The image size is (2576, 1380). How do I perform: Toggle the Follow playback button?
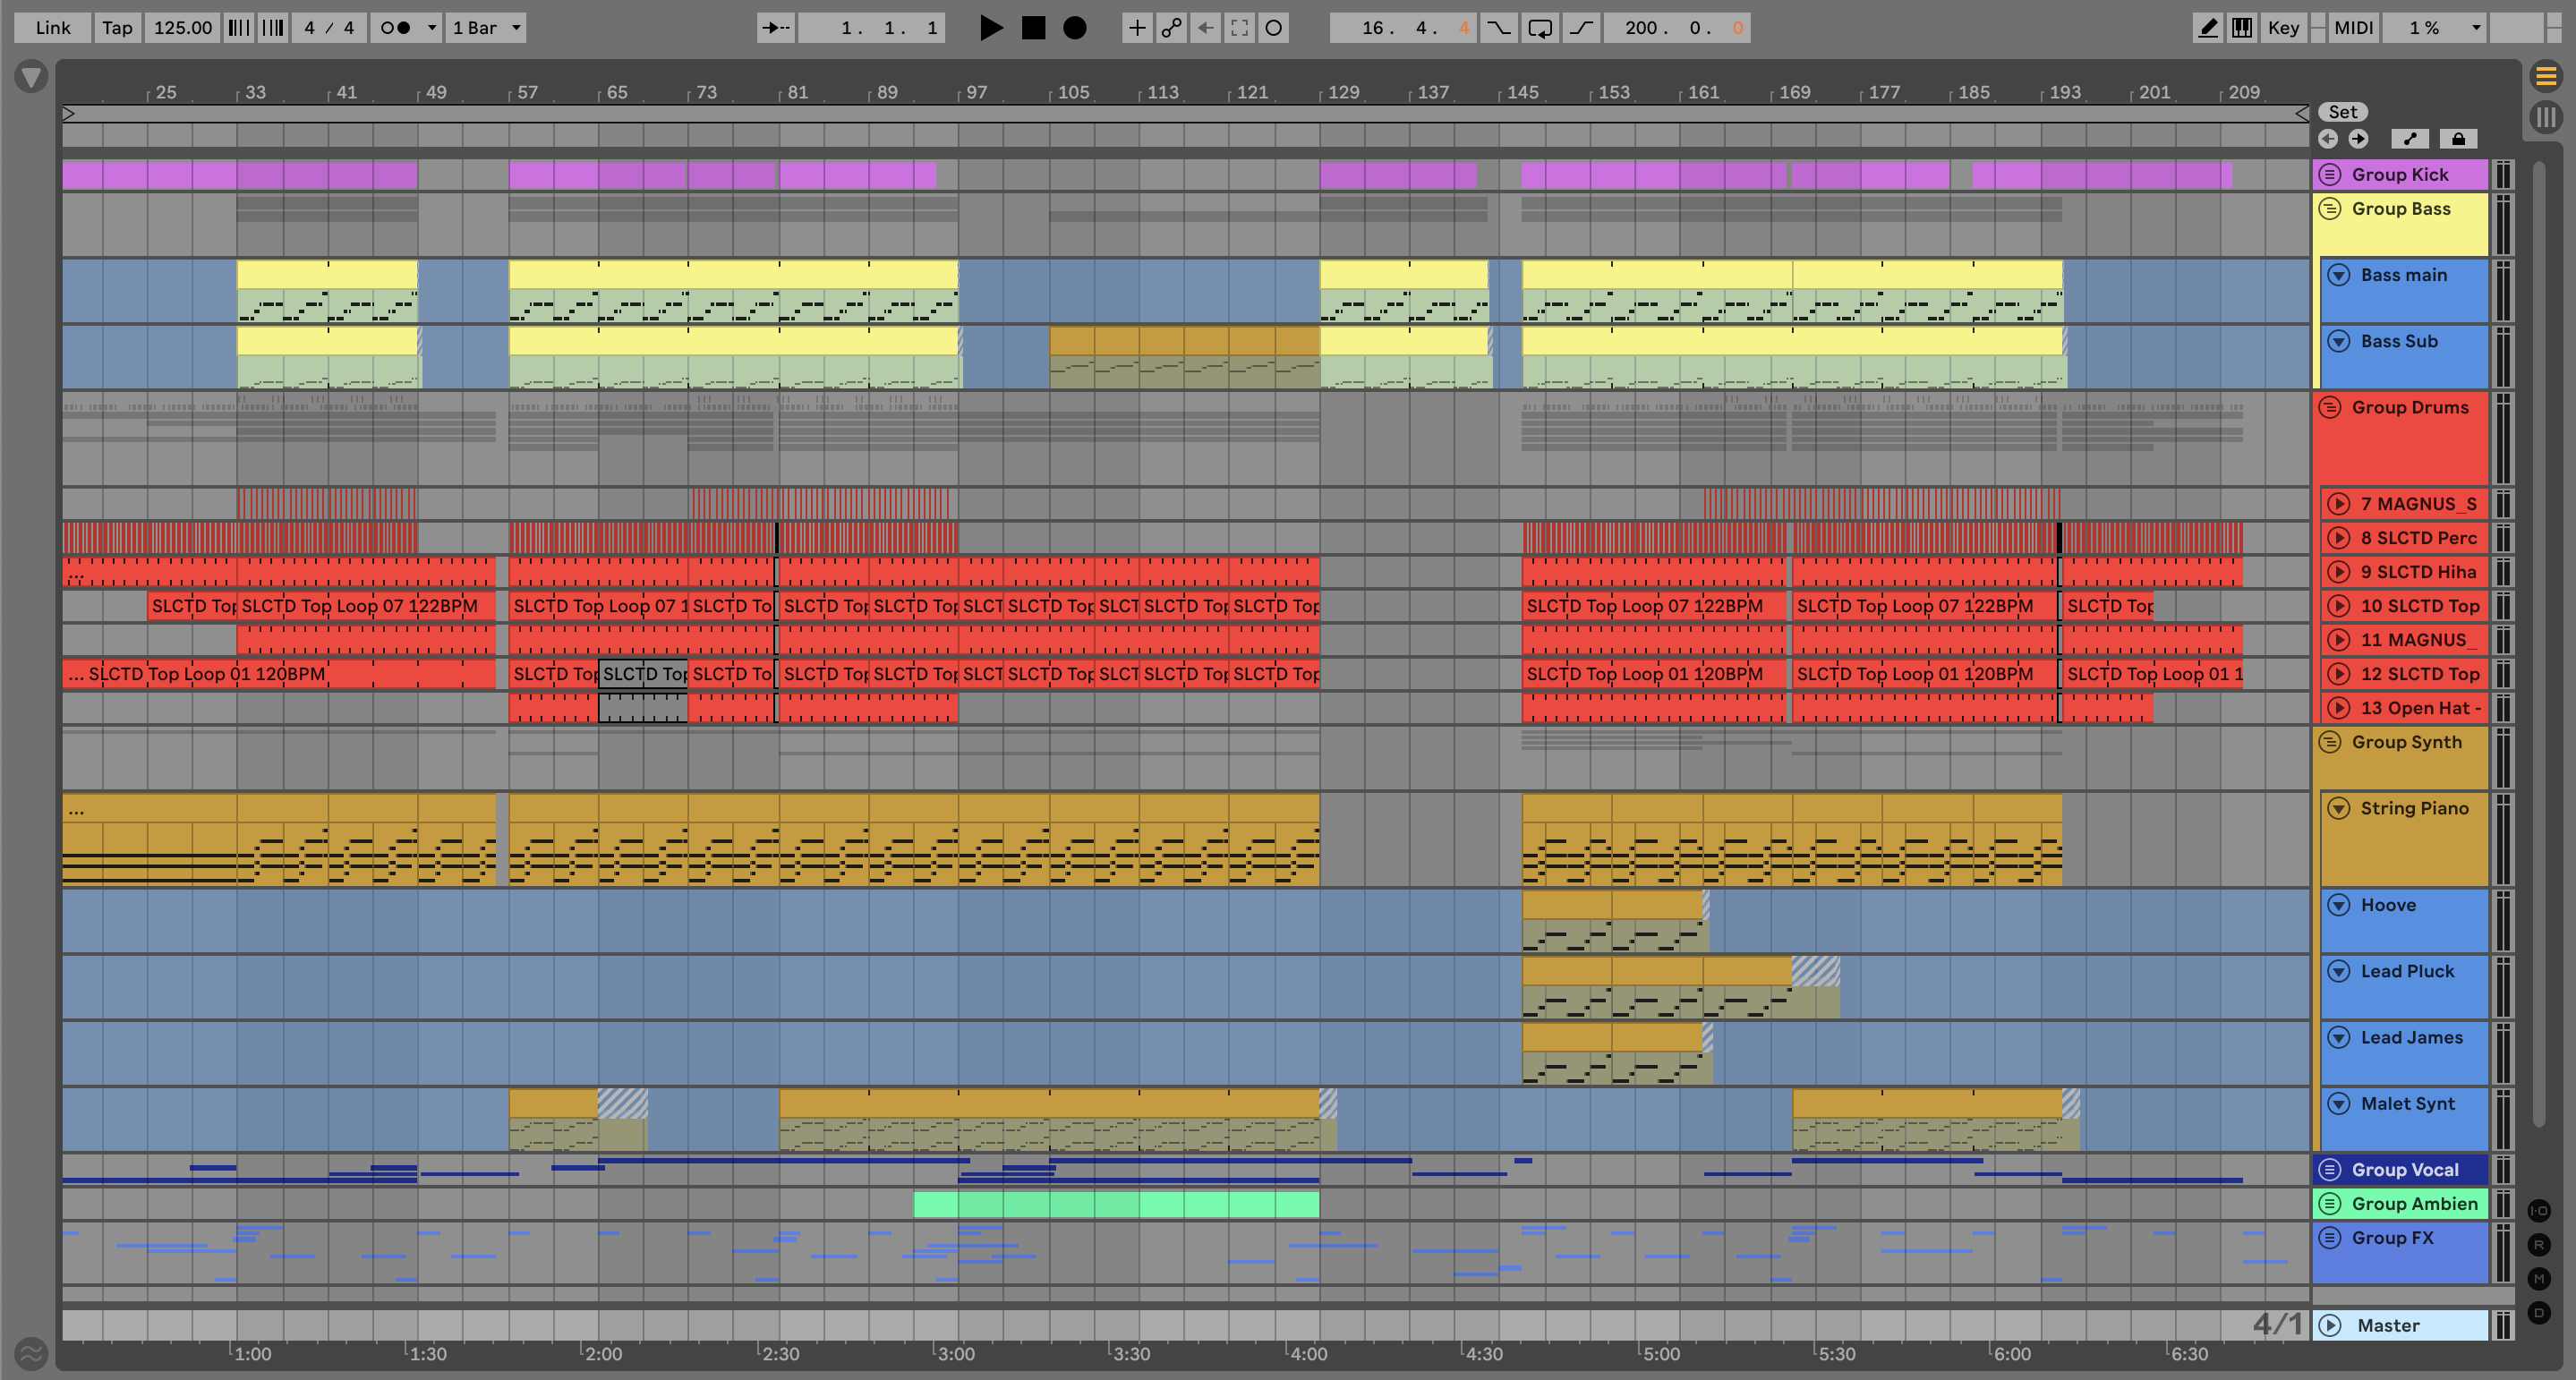[x=776, y=28]
